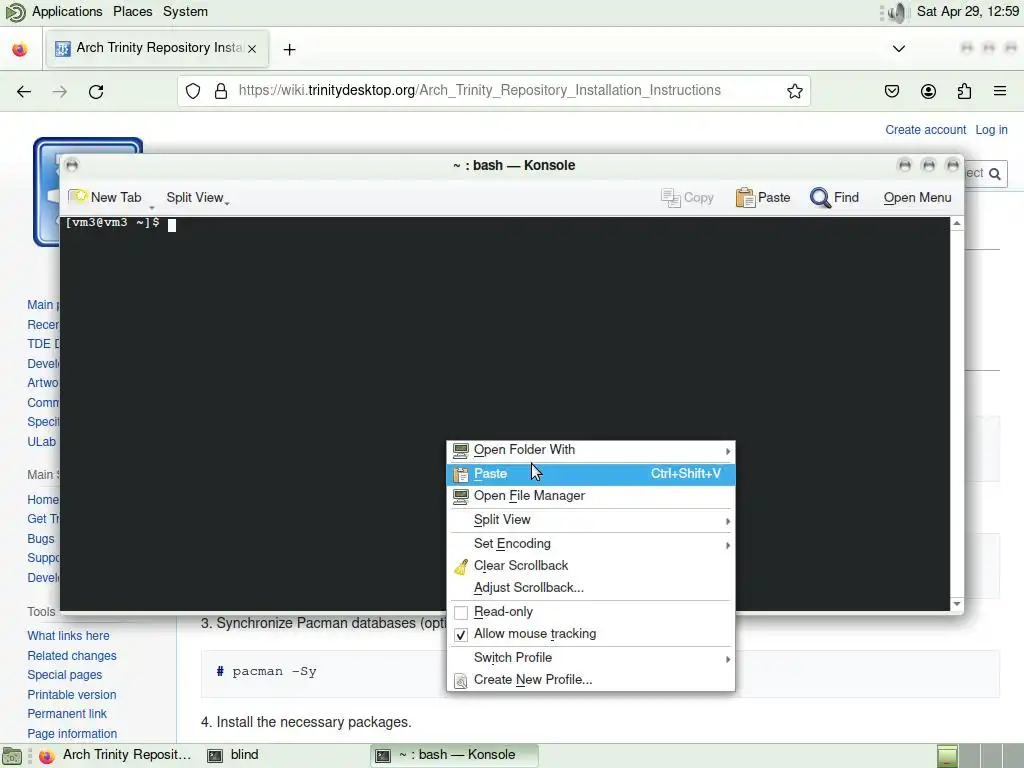Select Open Folder With in context menu
The width and height of the screenshot is (1024, 768).
[x=590, y=450]
